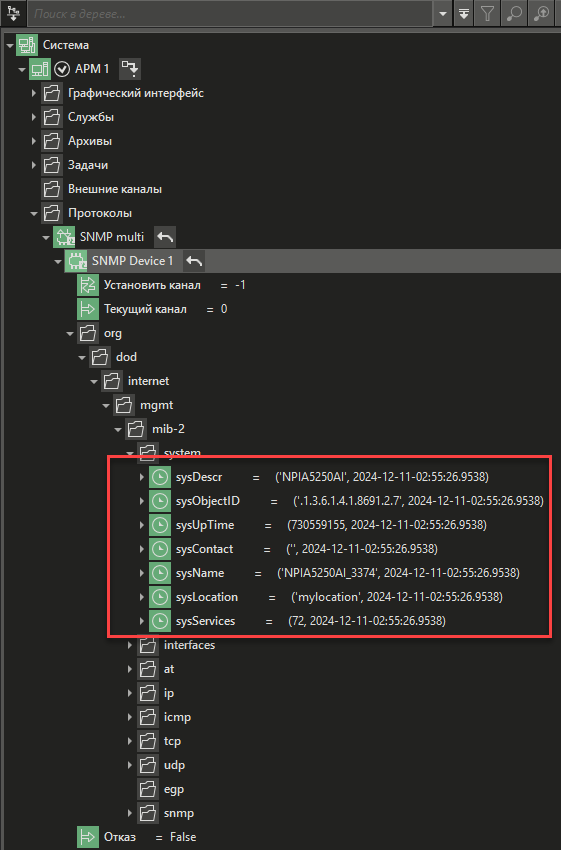Viewport: 561px width, 850px height.
Task: Expand the sysLocation item
Action: point(141,597)
